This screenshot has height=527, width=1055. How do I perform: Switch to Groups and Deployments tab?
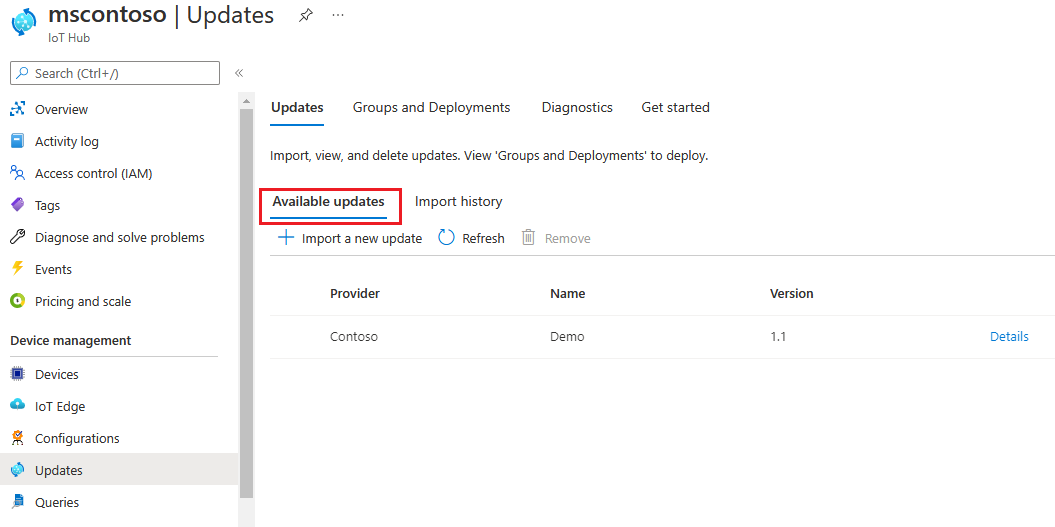point(431,108)
